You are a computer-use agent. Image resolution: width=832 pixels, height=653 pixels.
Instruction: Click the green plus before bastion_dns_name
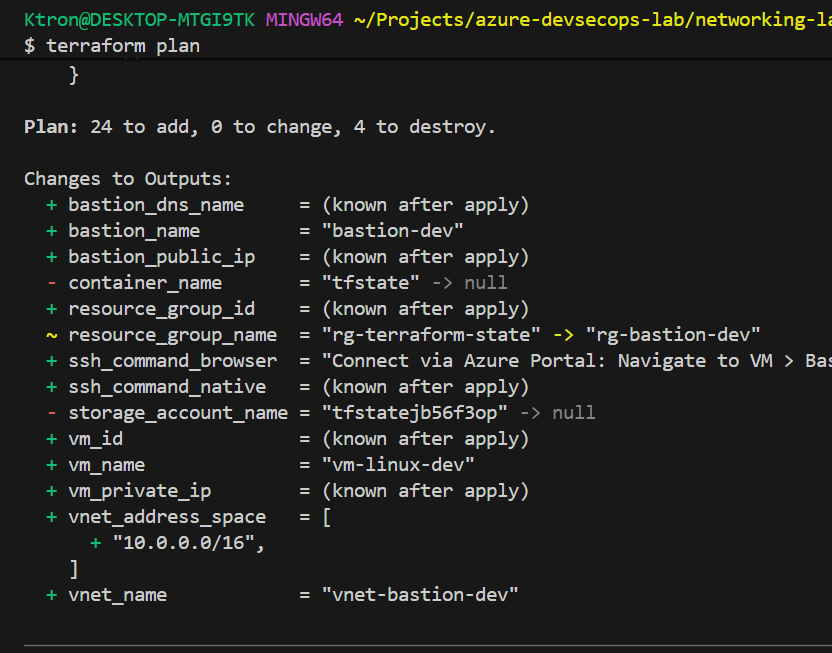click(51, 205)
